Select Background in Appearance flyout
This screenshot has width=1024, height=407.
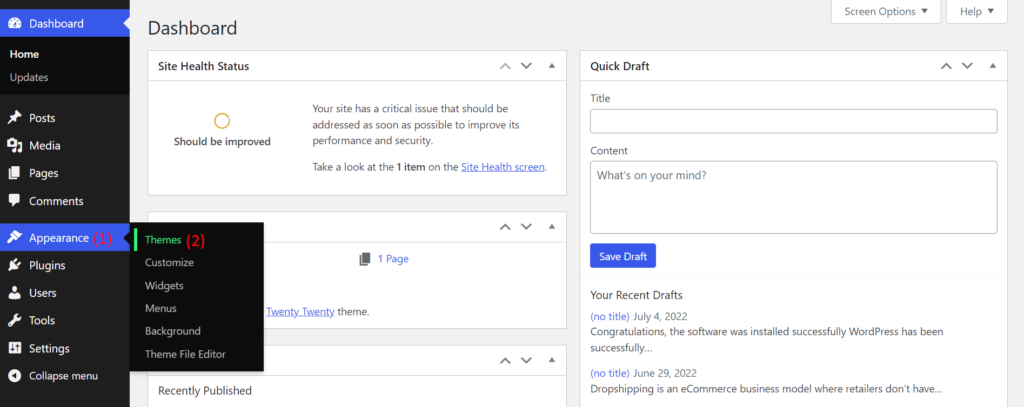(172, 331)
